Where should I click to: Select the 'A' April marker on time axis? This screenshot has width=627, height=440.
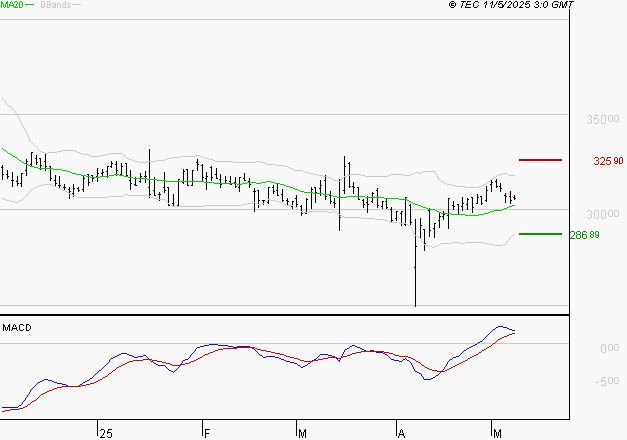click(x=402, y=431)
